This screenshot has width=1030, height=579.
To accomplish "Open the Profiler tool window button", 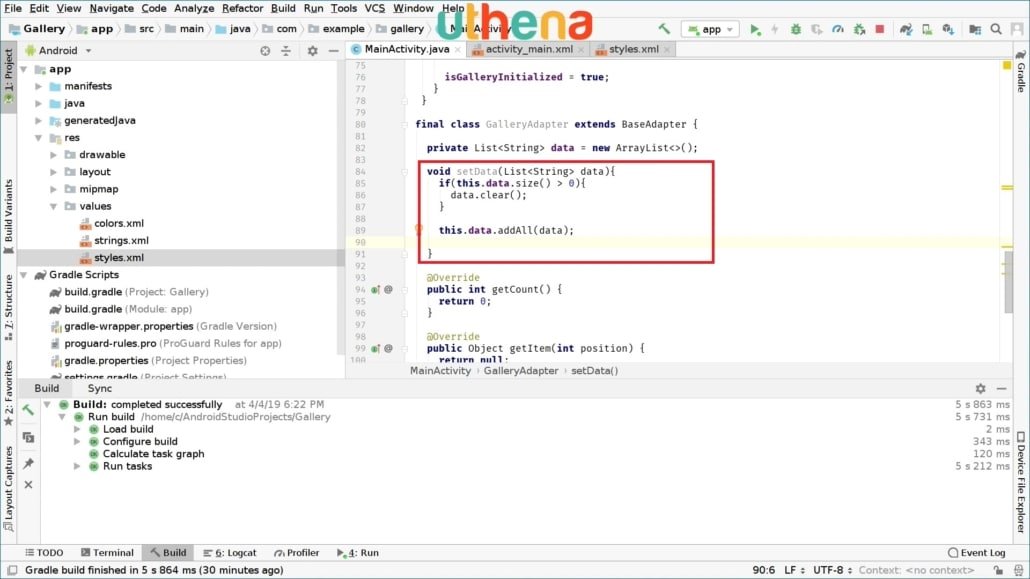I will (296, 553).
